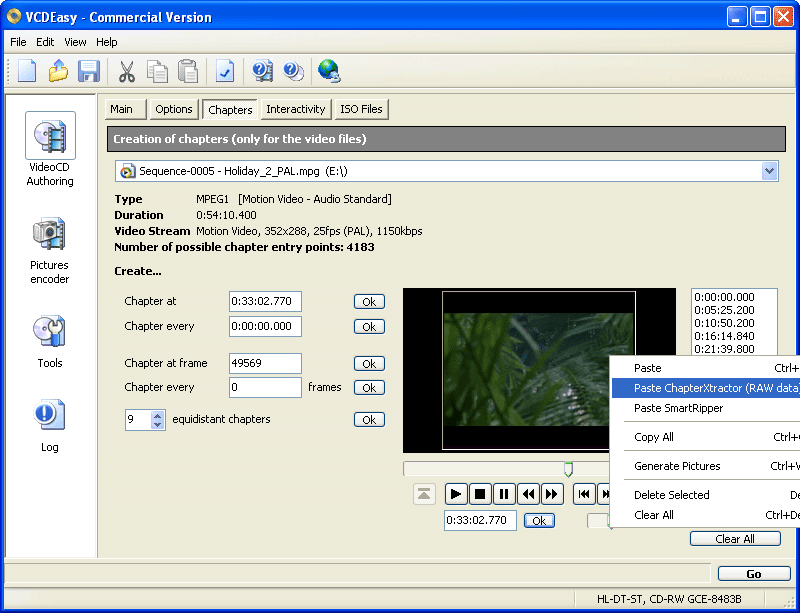
Task: Click Ok next to the frames field
Action: tap(369, 388)
